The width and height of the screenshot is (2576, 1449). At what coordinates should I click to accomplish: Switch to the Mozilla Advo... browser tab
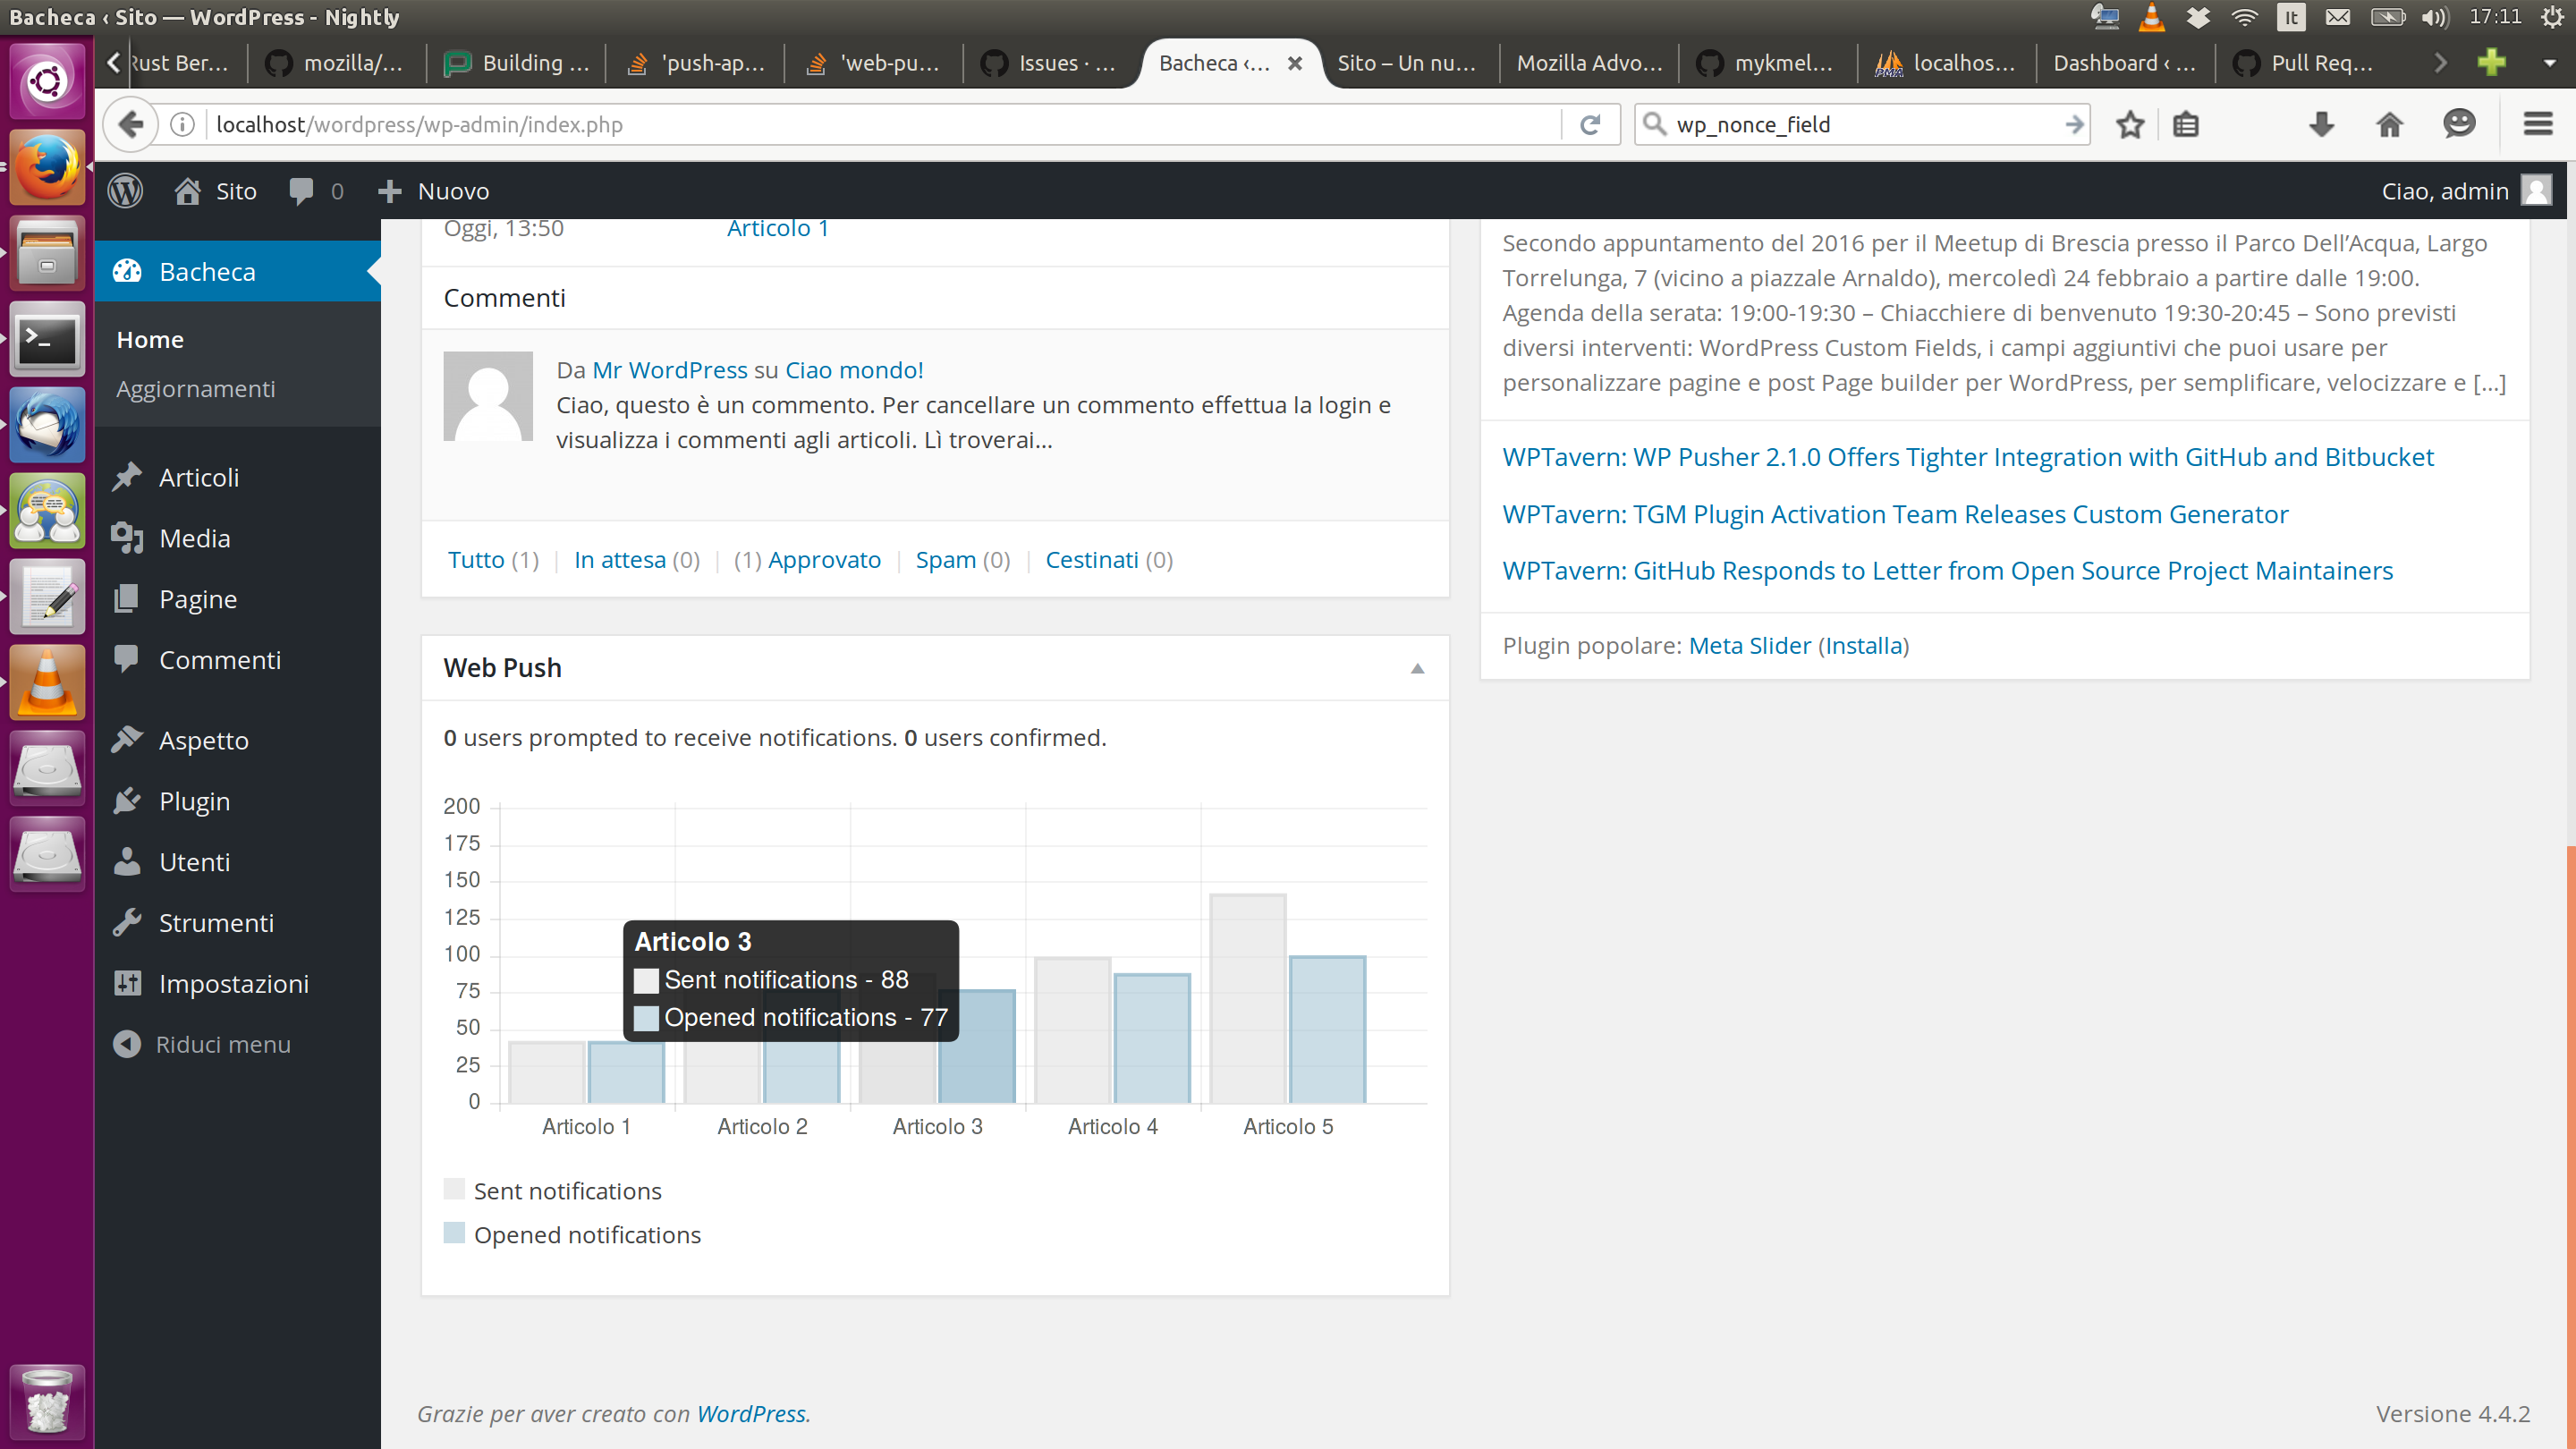click(1590, 63)
